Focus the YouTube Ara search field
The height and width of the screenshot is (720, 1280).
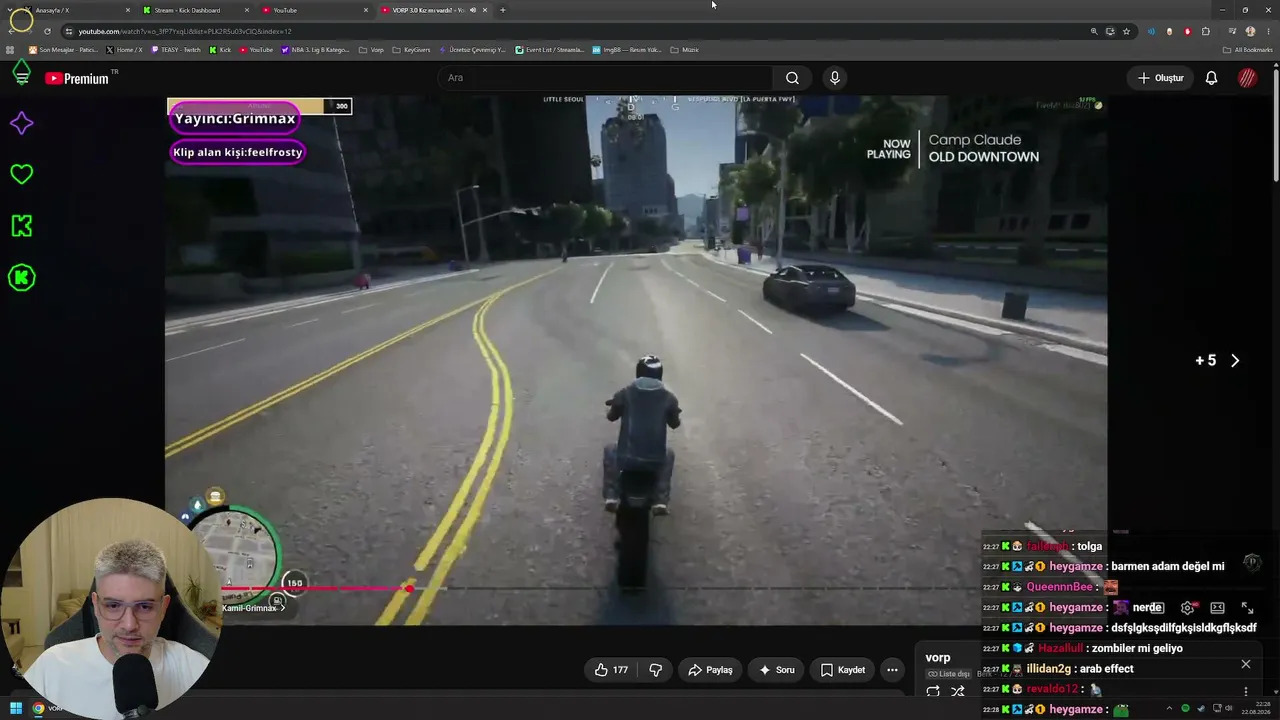[x=604, y=78]
